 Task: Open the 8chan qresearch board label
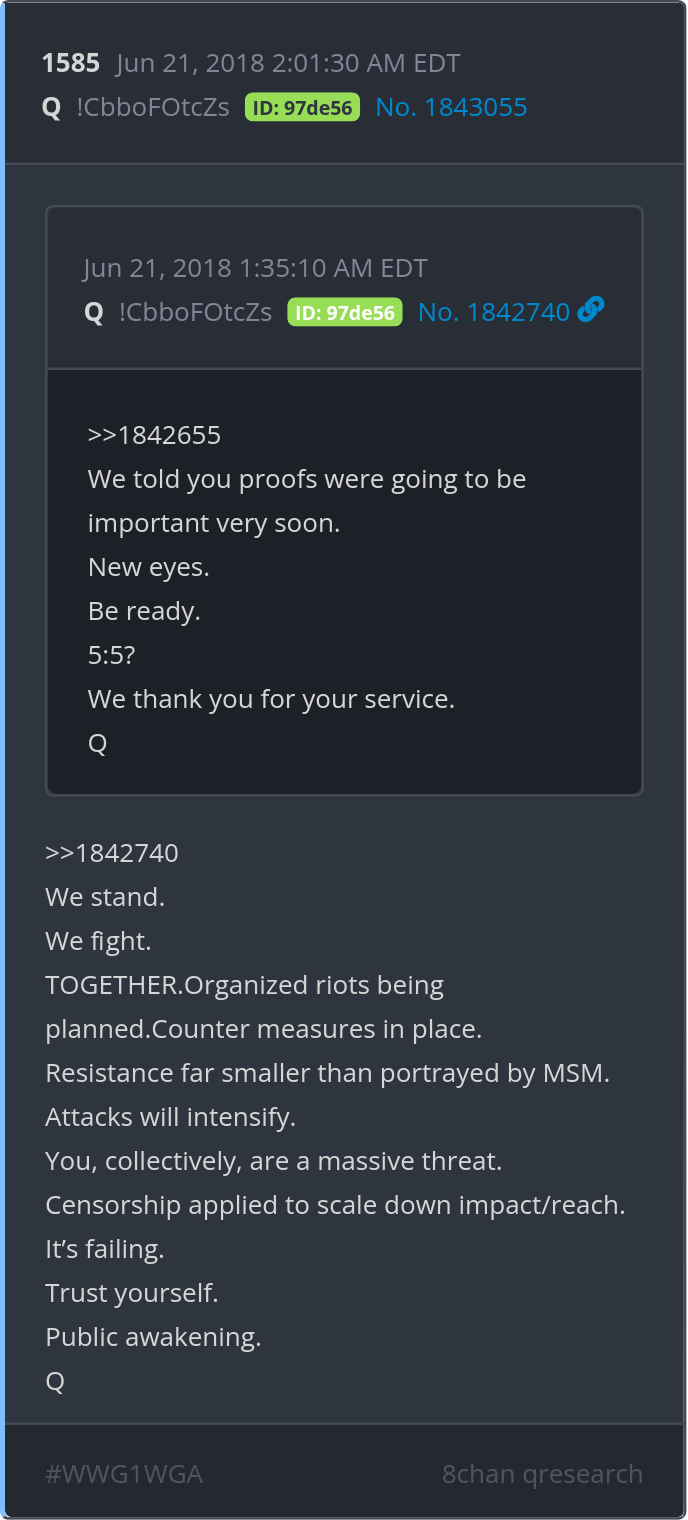[x=542, y=1474]
